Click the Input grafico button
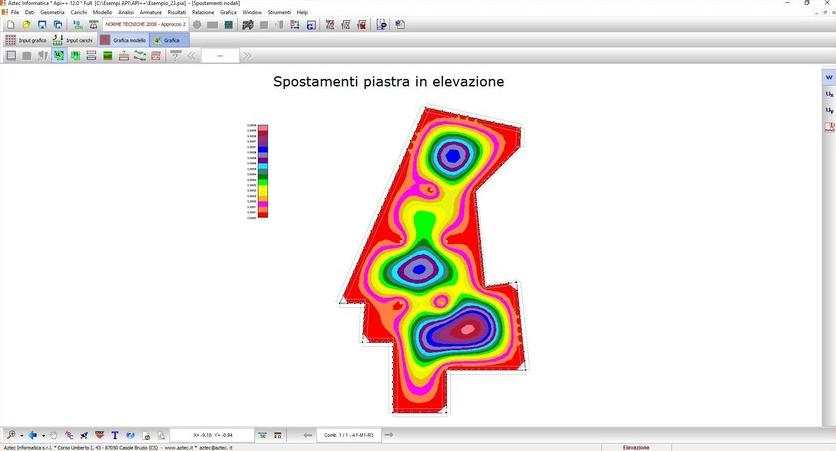This screenshot has width=836, height=451. click(x=26, y=40)
